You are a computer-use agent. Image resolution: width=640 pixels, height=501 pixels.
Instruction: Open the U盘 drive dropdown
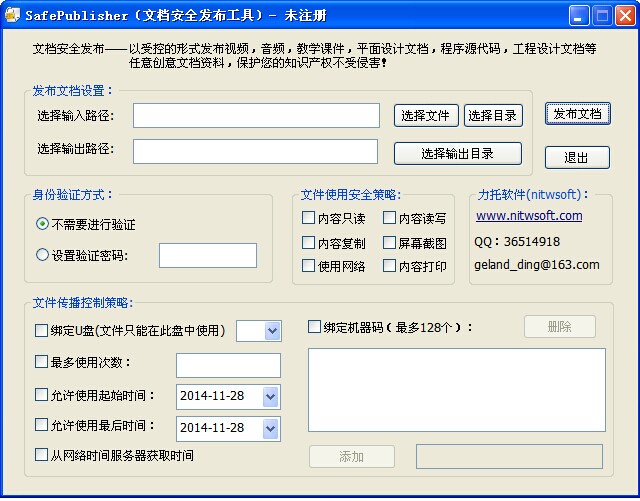(x=271, y=331)
